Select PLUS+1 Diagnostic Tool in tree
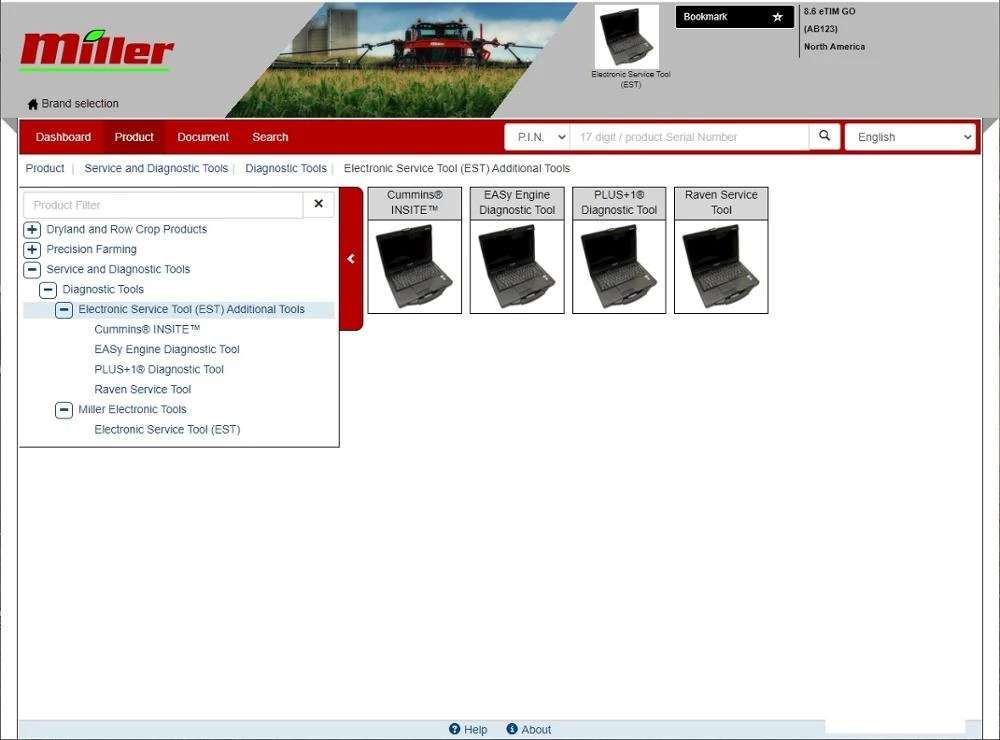Image resolution: width=1000 pixels, height=740 pixels. click(159, 369)
